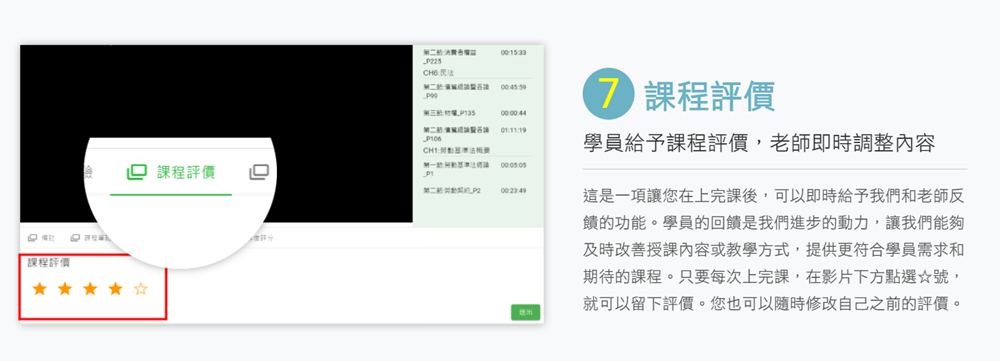Image resolution: width=1000 pixels, height=361 pixels.
Task: Click the 00:45:59 duration in playlist
Action: pyautogui.click(x=513, y=87)
